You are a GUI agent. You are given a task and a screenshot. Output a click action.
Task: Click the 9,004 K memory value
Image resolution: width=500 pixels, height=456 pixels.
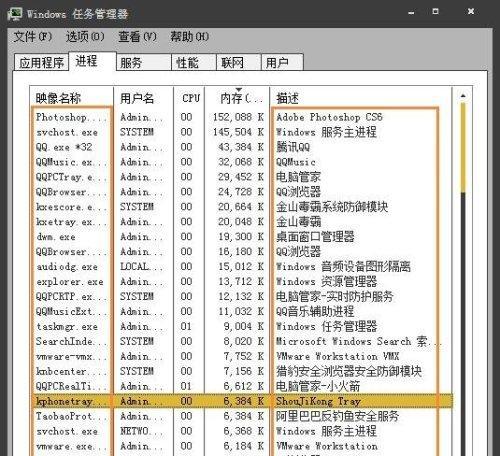(x=244, y=326)
